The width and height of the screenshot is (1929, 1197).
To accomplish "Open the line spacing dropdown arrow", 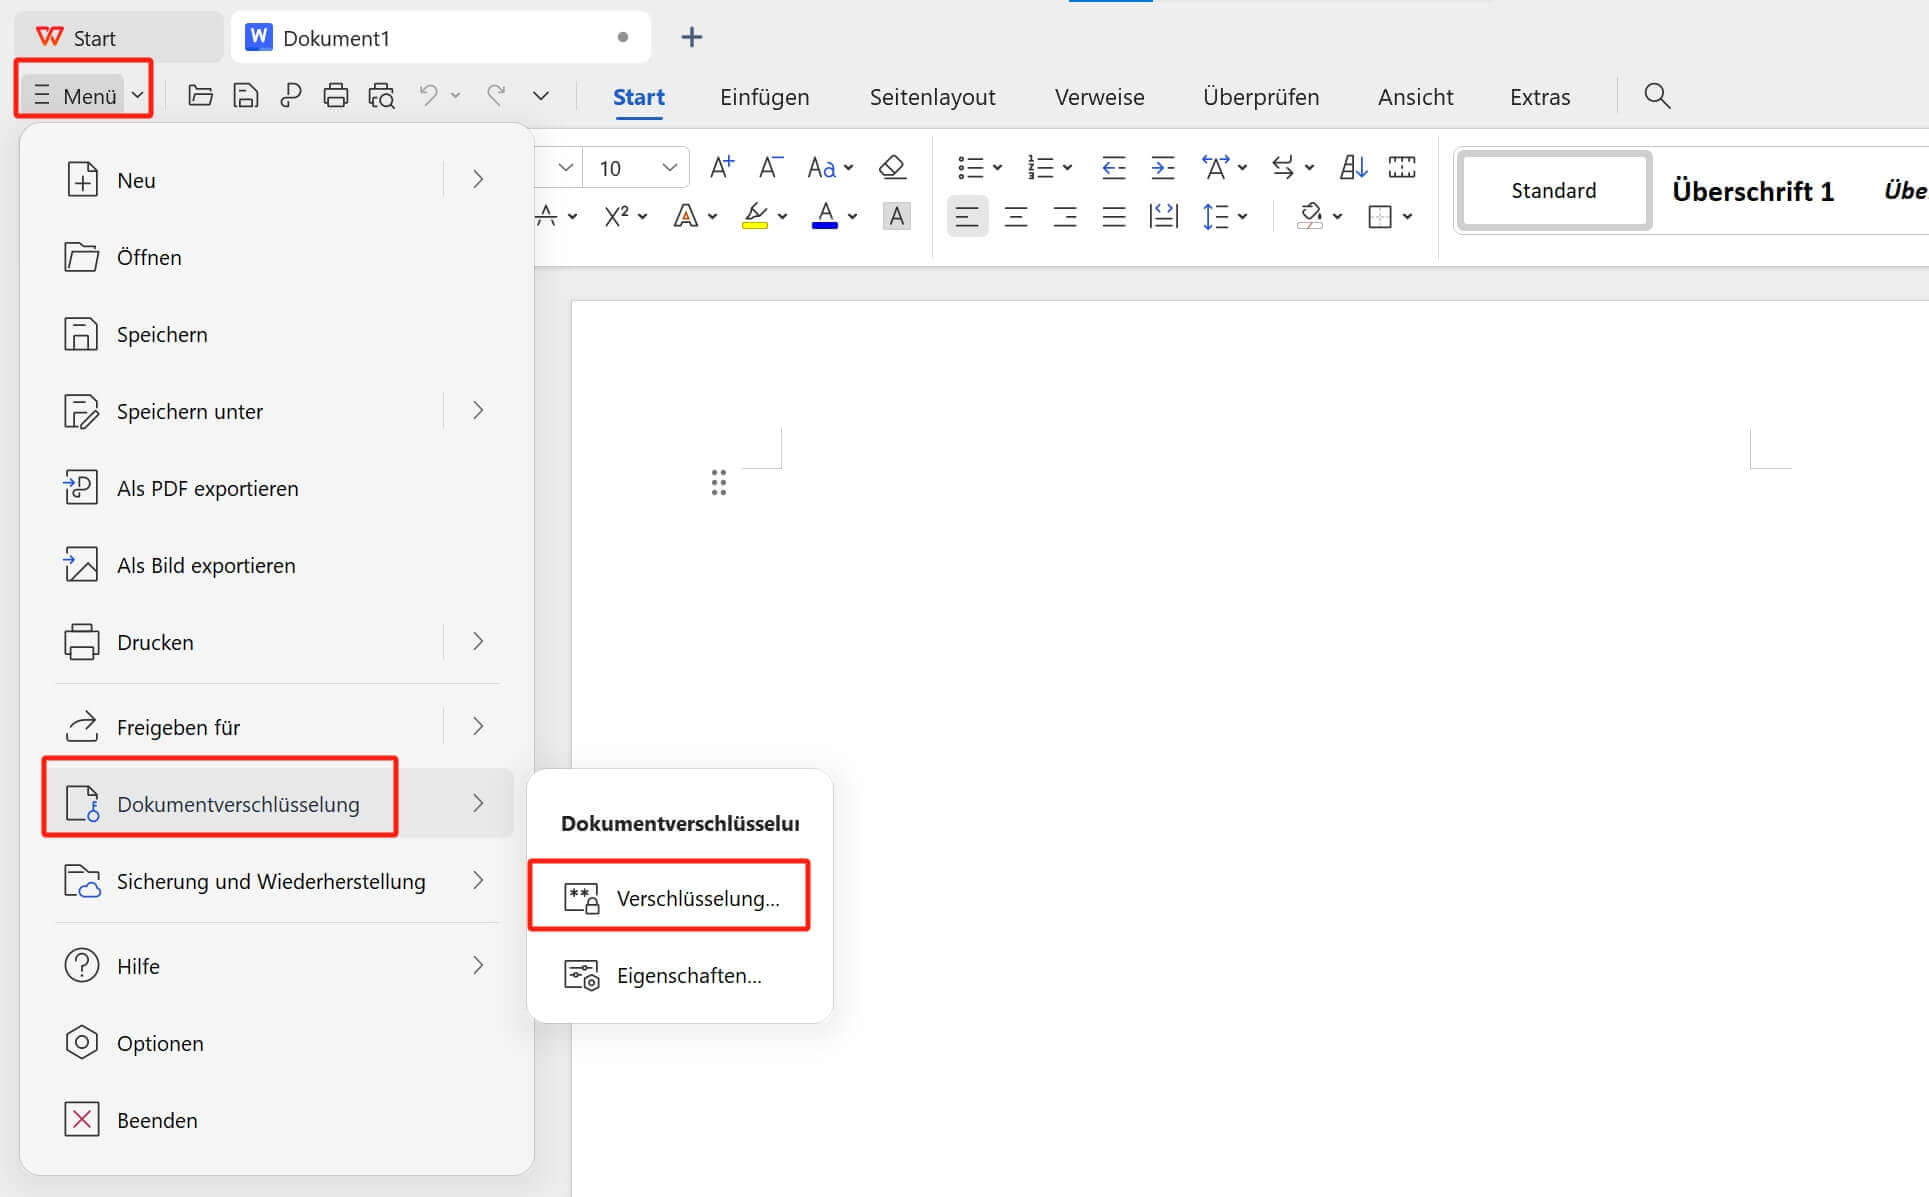I will [x=1243, y=216].
